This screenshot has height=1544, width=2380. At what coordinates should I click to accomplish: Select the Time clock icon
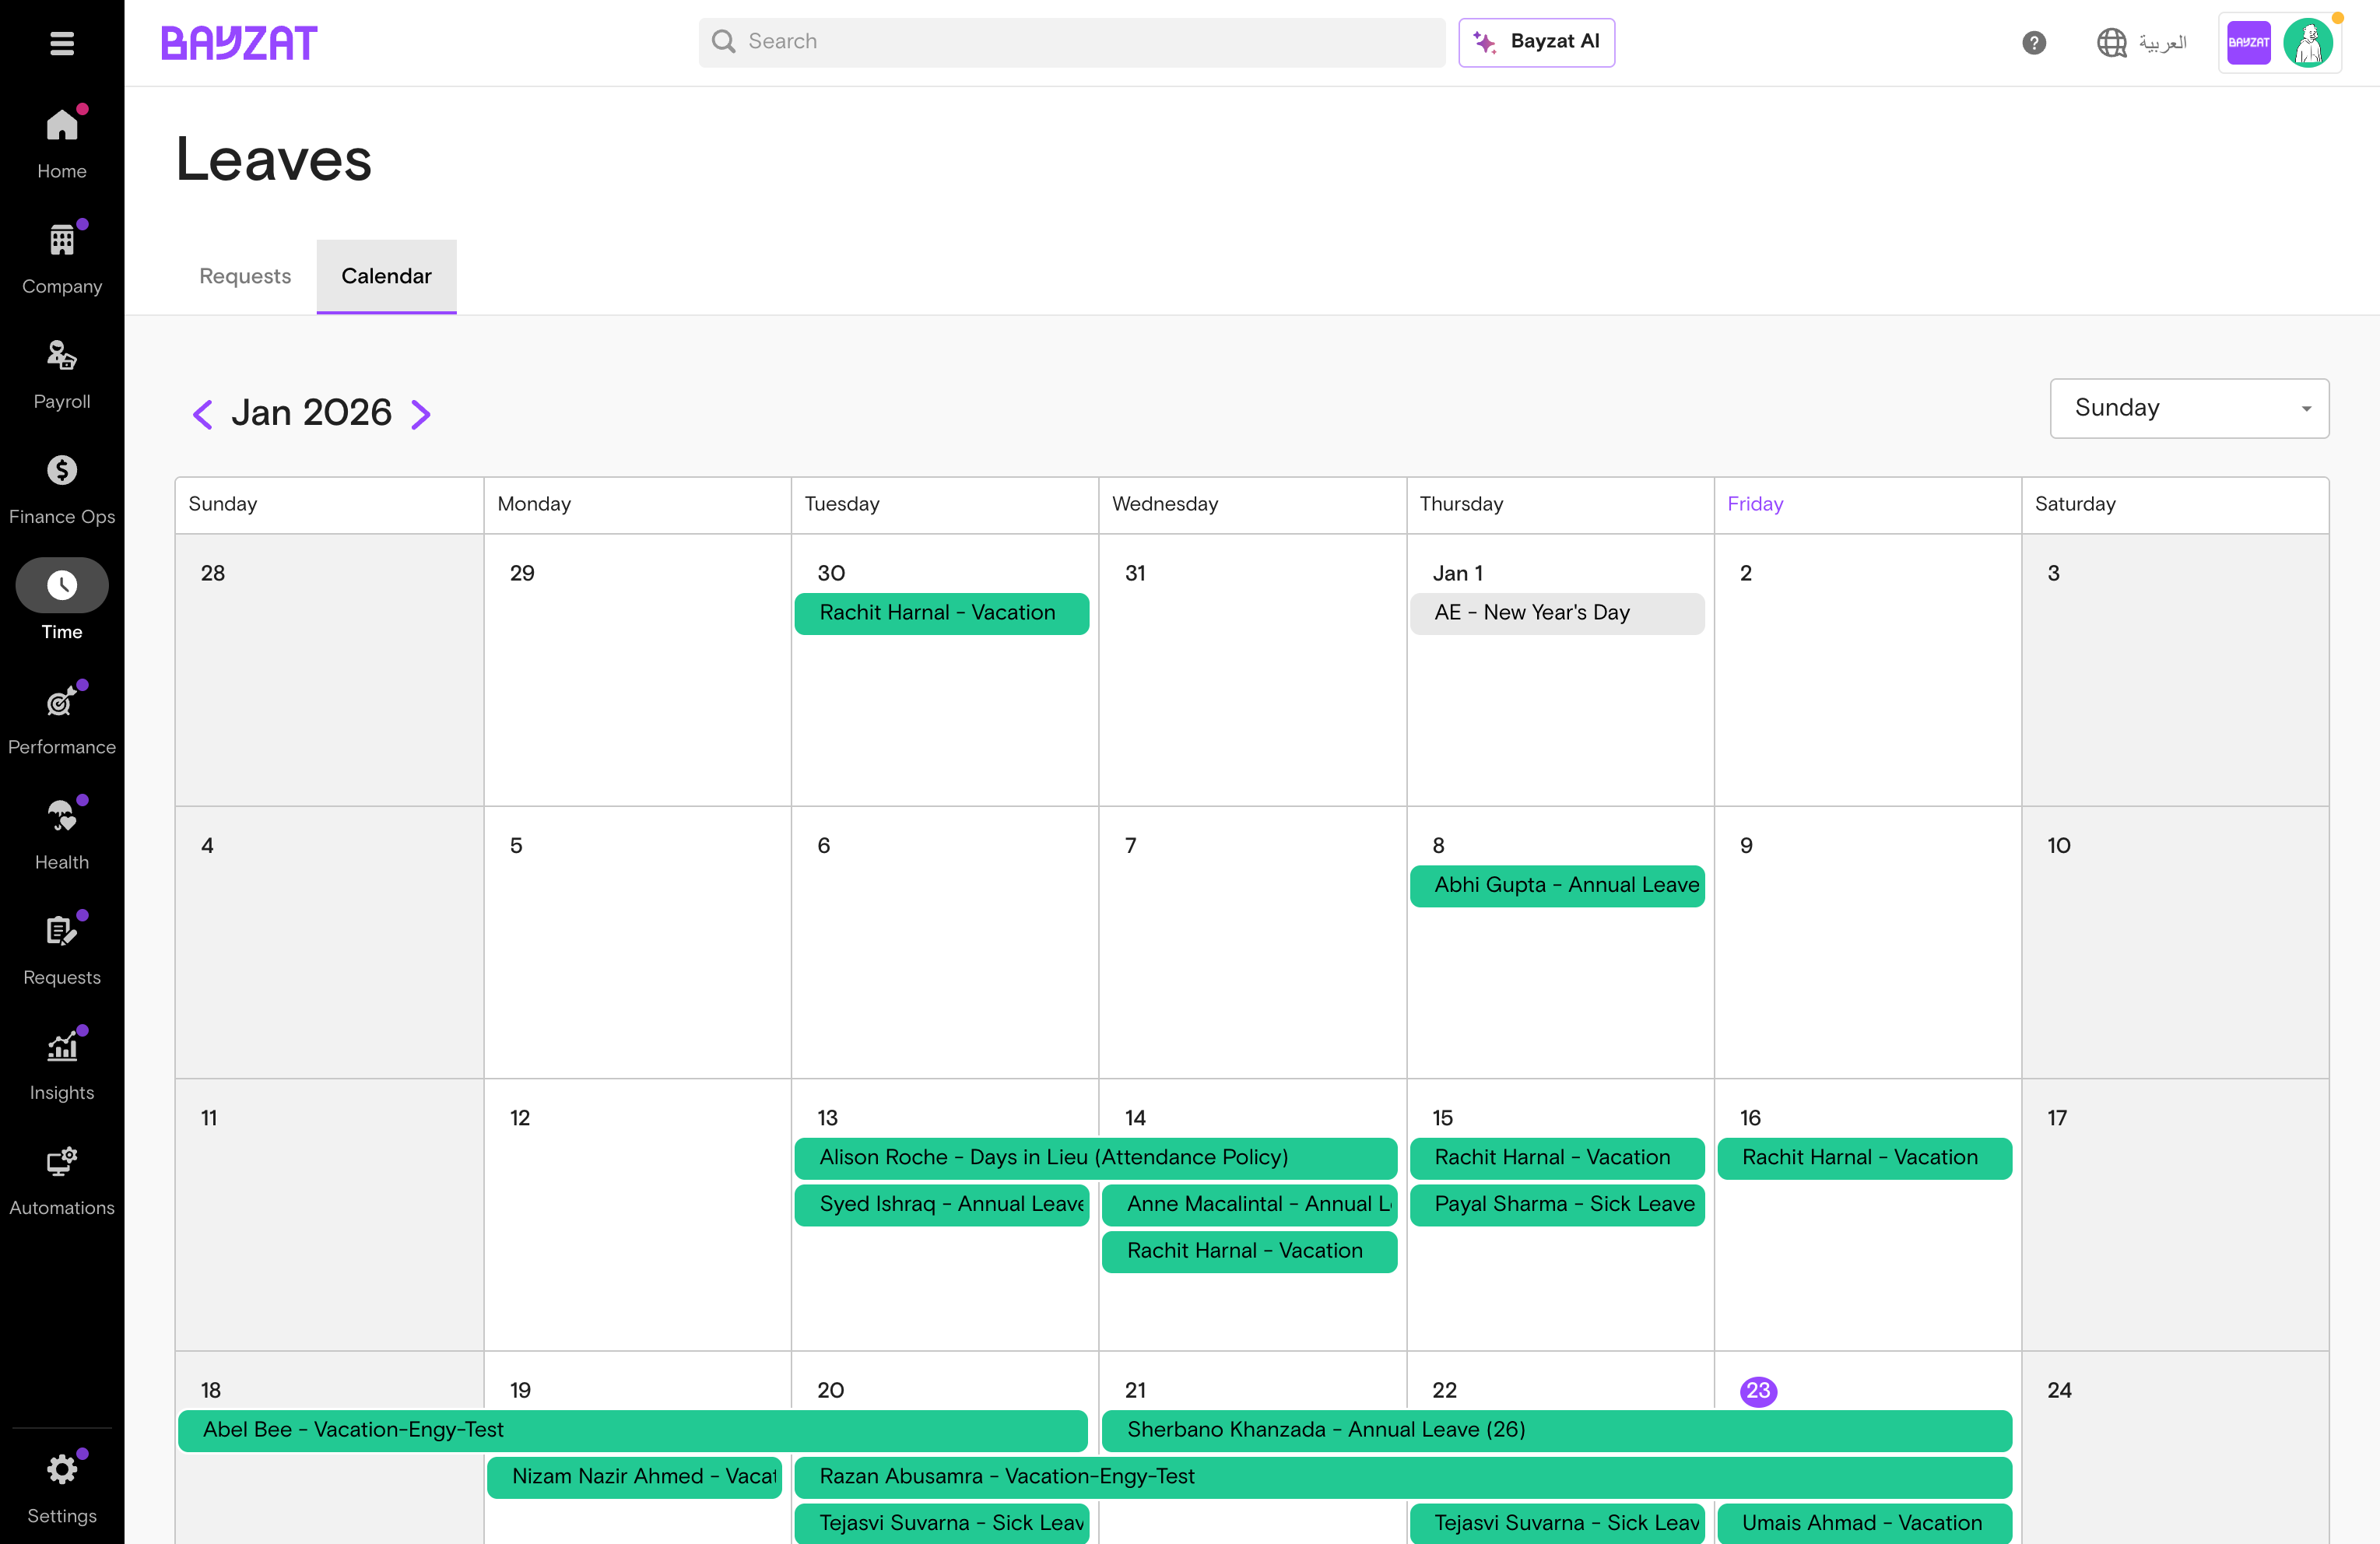coord(62,585)
